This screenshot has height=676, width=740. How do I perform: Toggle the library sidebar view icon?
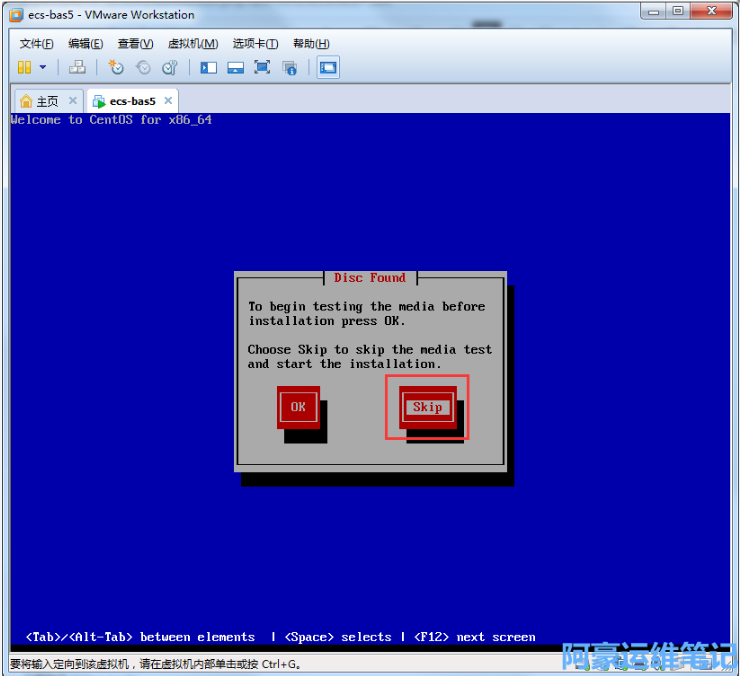pyautogui.click(x=209, y=67)
